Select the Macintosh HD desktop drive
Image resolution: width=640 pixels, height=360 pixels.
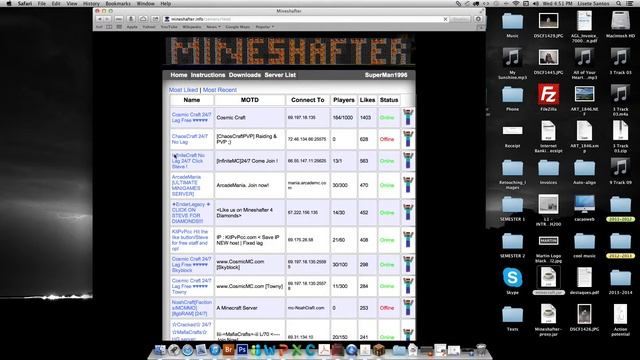point(620,24)
